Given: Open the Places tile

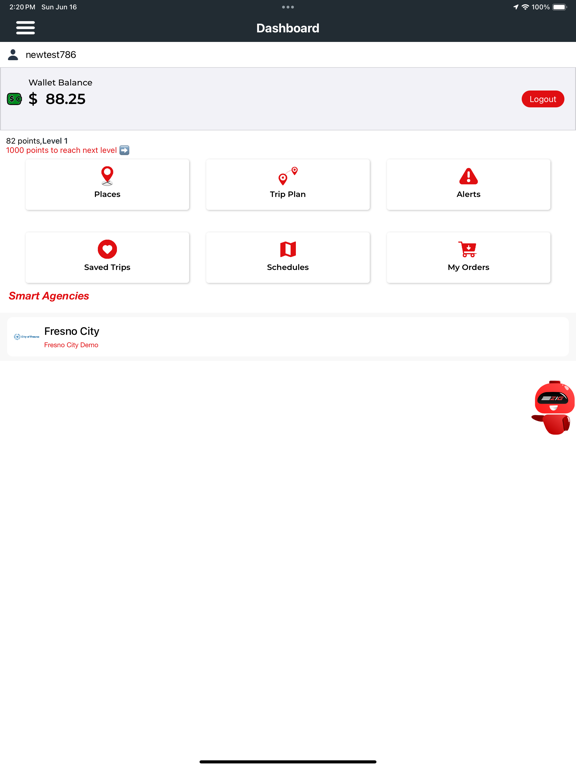Looking at the screenshot, I should pos(107,185).
